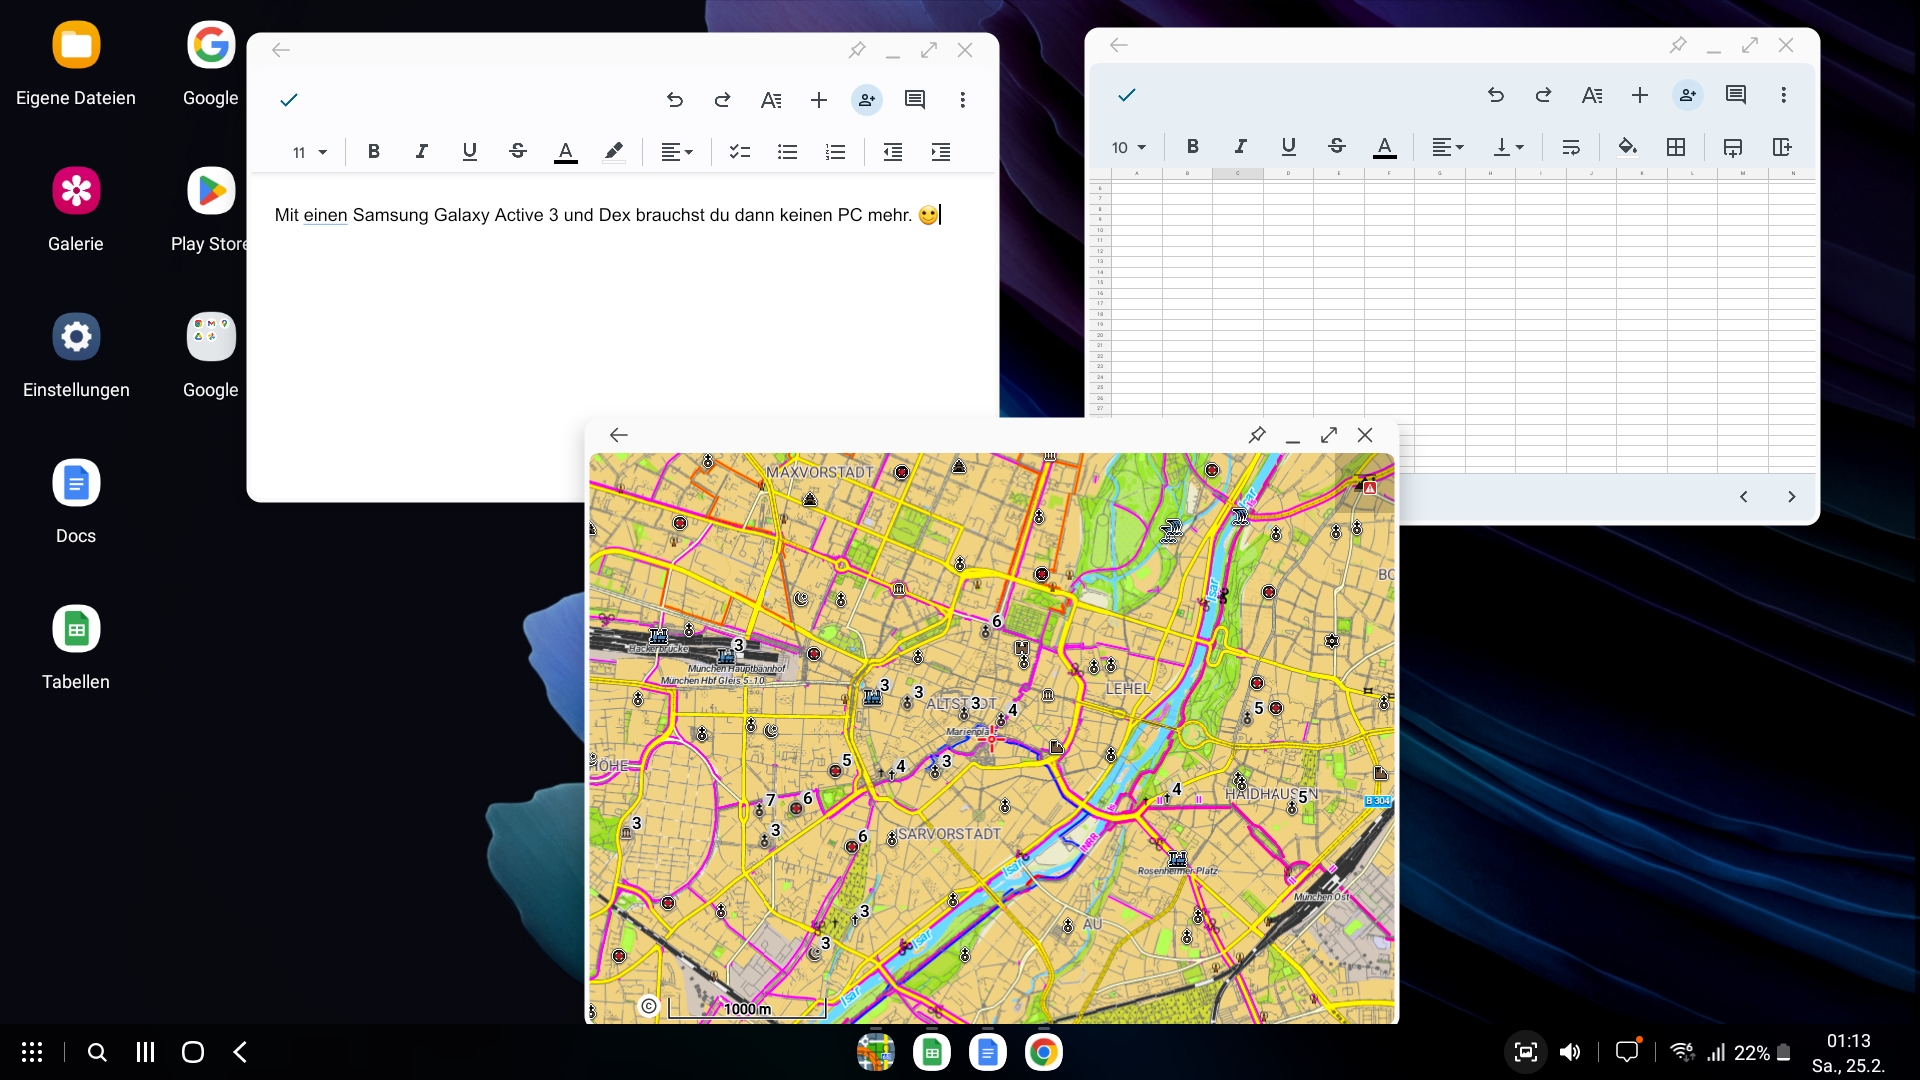Open Chrome from the taskbar
The height and width of the screenshot is (1080, 1920).
tap(1043, 1052)
